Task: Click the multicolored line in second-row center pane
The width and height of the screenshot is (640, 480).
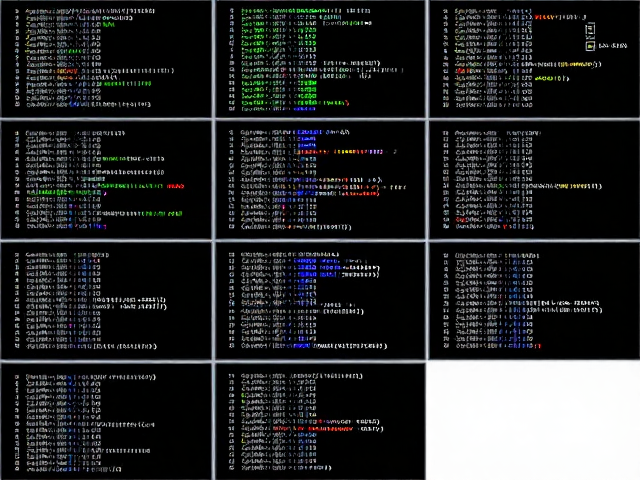Action: (x=339, y=152)
